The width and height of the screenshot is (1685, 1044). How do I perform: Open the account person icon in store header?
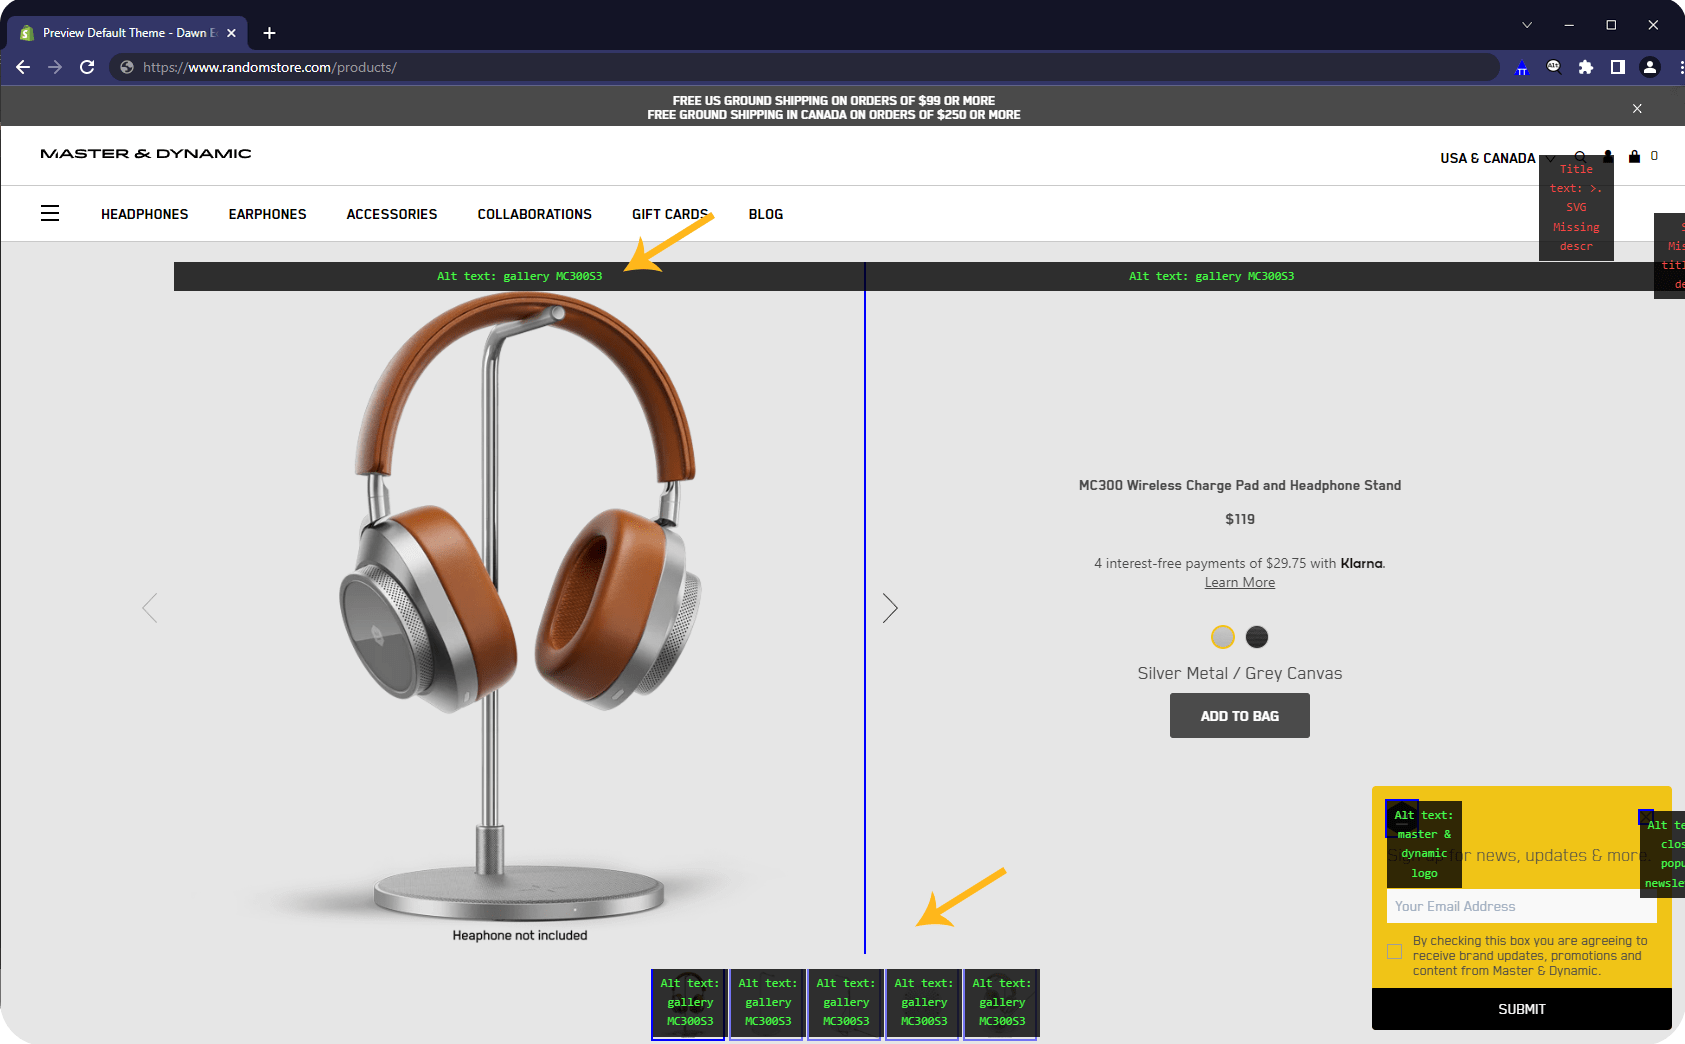click(1608, 156)
